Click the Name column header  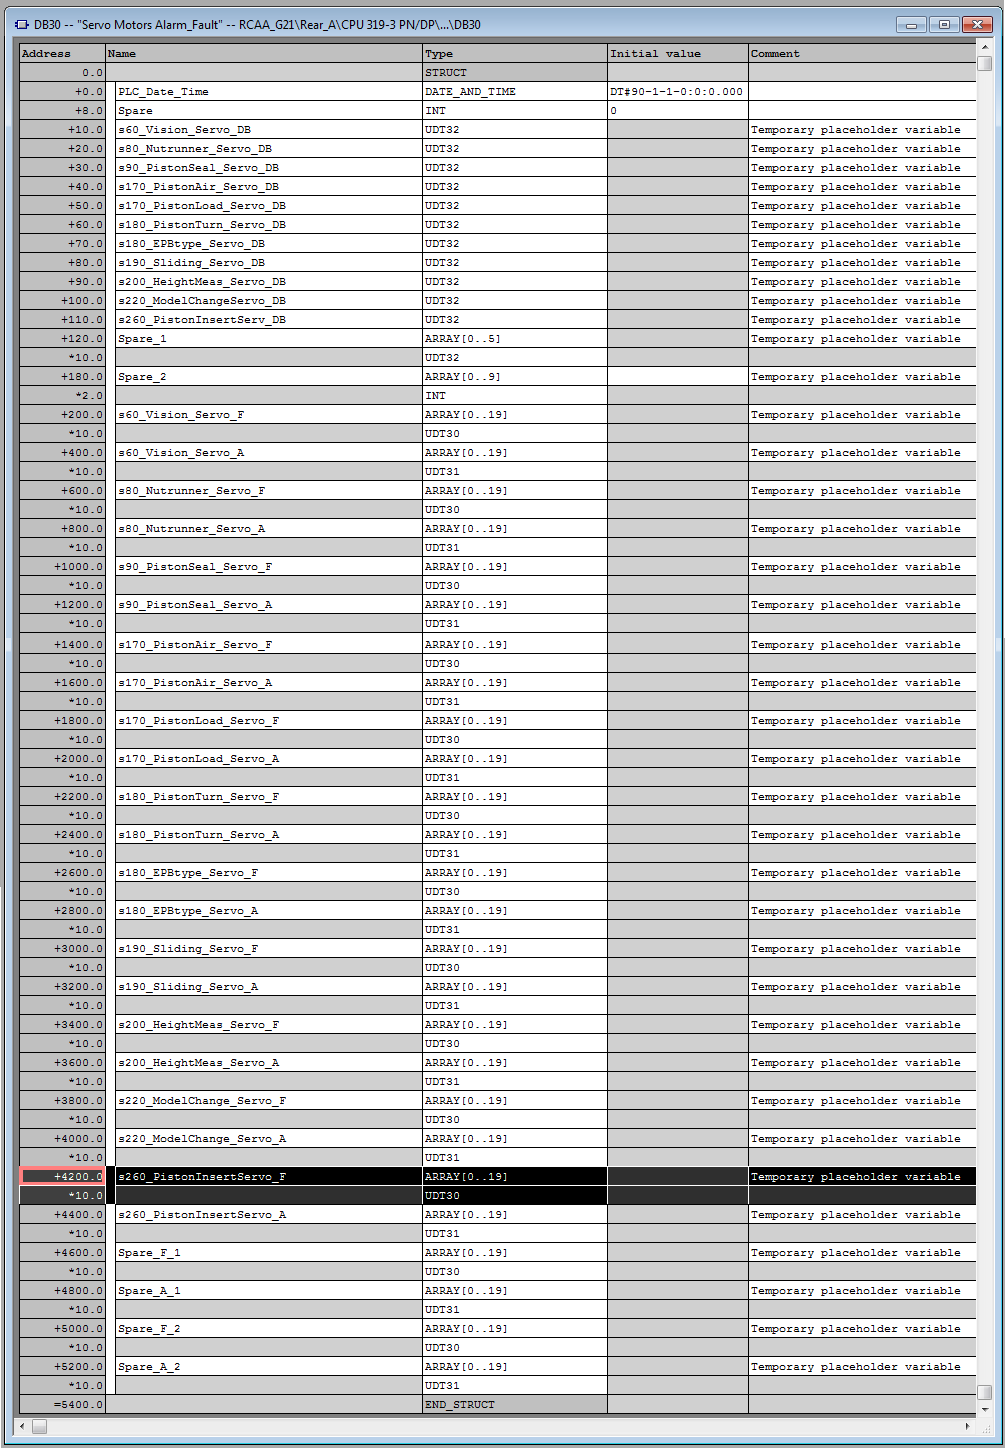(x=264, y=54)
